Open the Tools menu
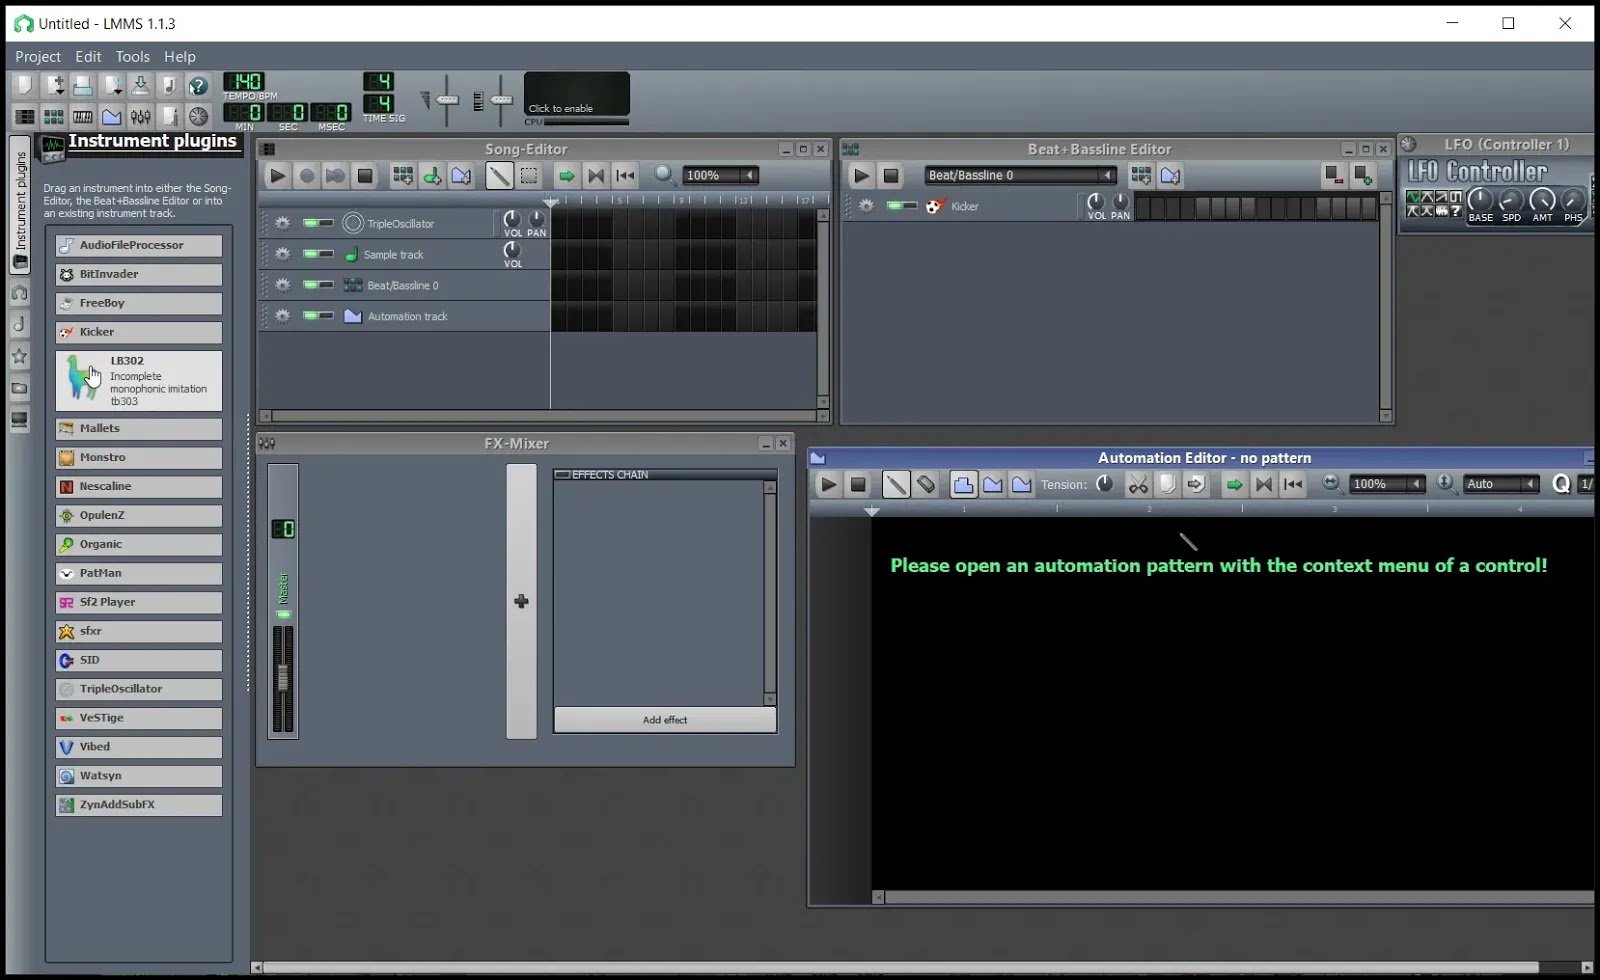This screenshot has width=1600, height=980. 132,57
